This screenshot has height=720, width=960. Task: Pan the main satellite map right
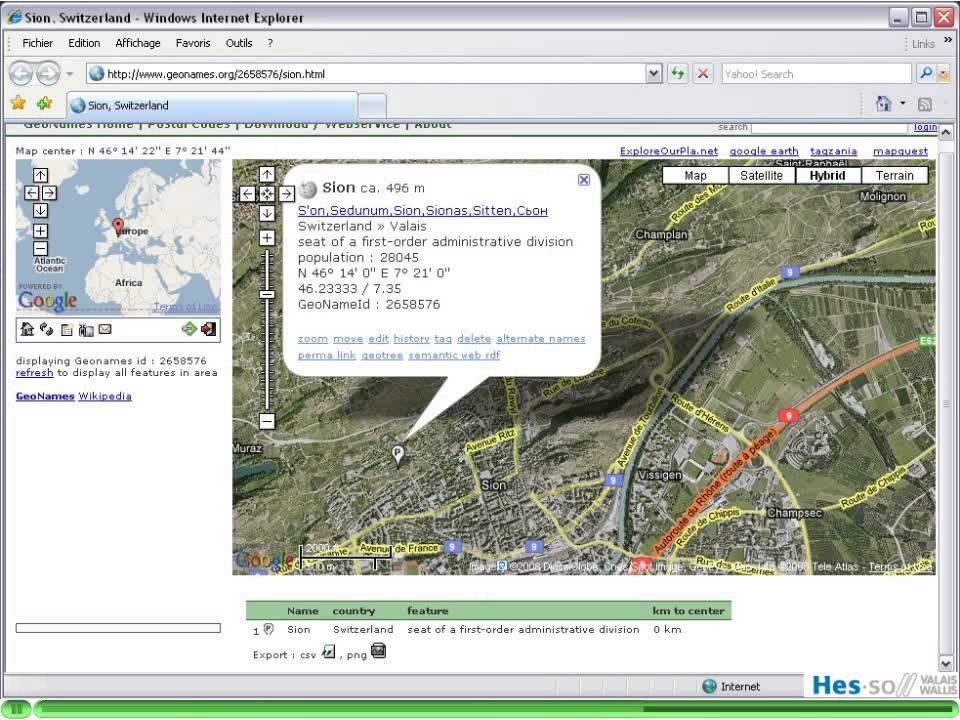coord(287,194)
